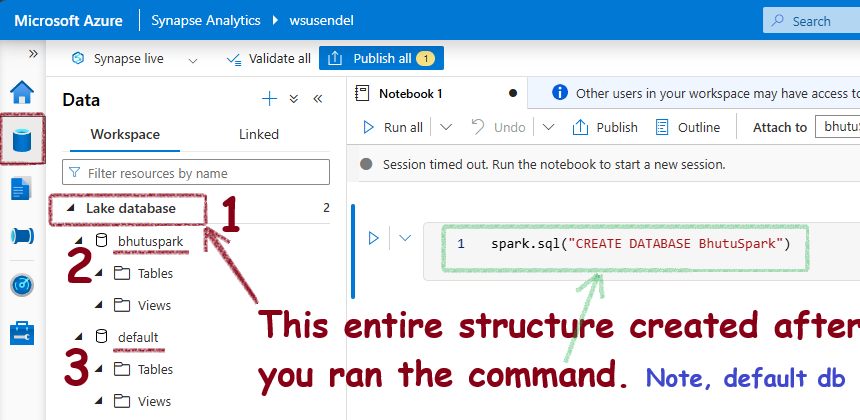Collapse the default database node arrow
Screen dimensions: 860x420
pyautogui.click(x=79, y=337)
